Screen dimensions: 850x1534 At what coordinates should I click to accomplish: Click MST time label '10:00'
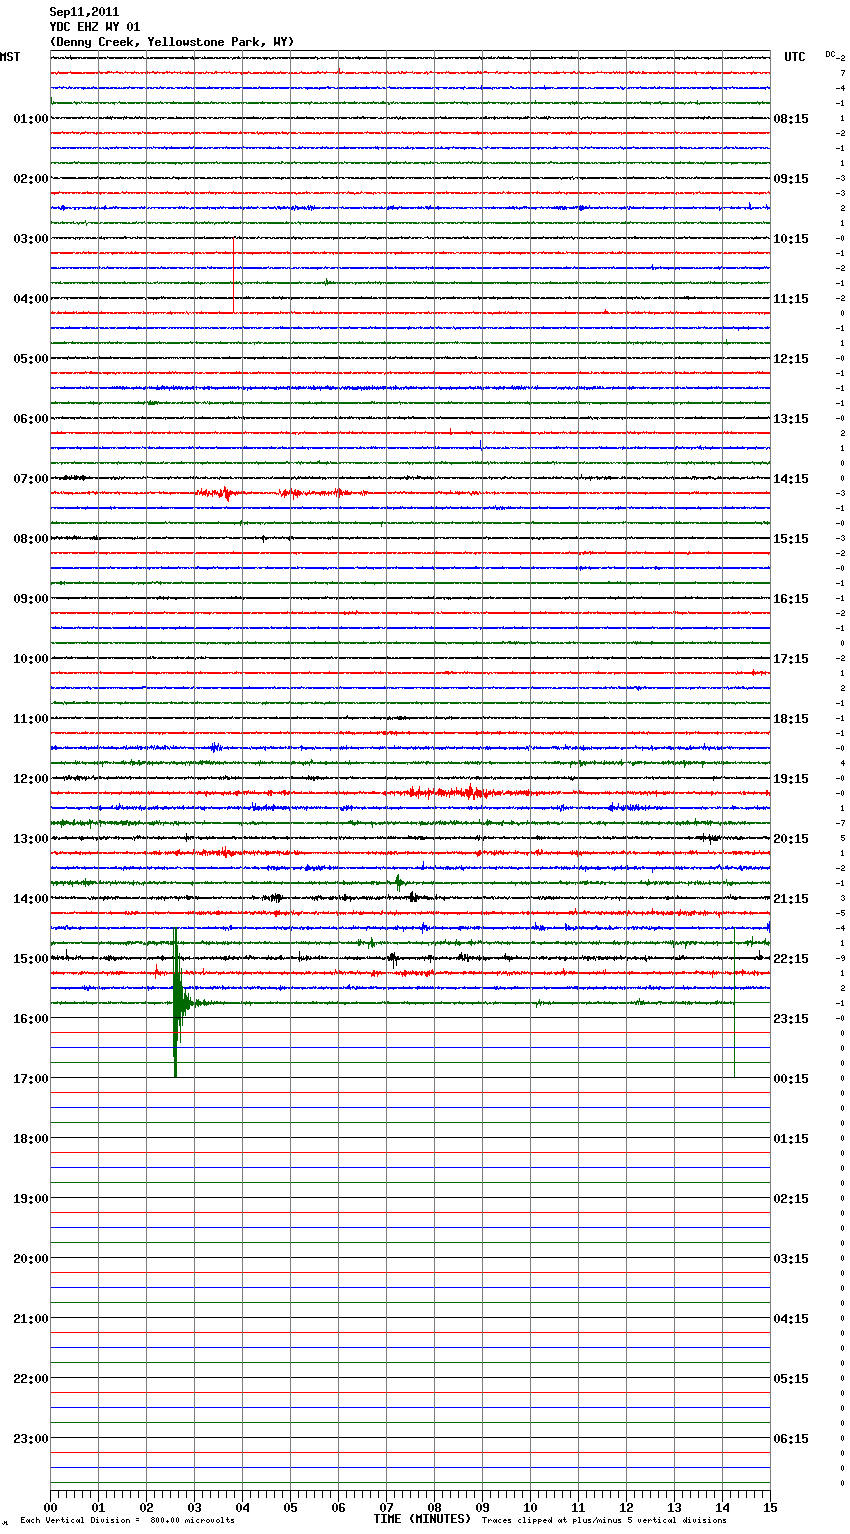click(x=30, y=659)
